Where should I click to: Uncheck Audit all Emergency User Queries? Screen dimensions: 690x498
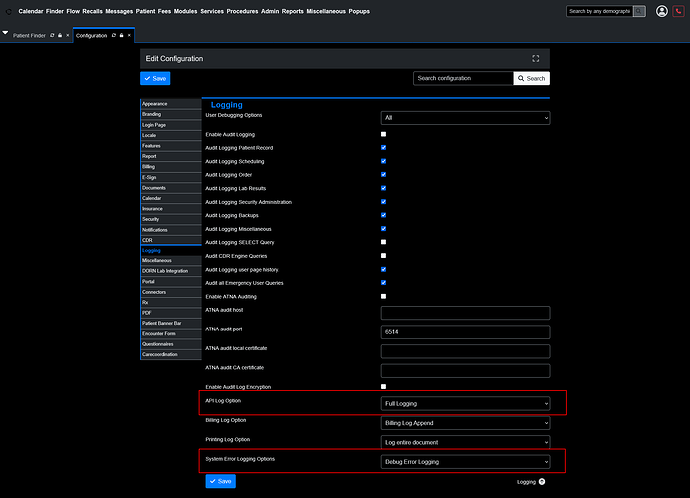tap(383, 282)
